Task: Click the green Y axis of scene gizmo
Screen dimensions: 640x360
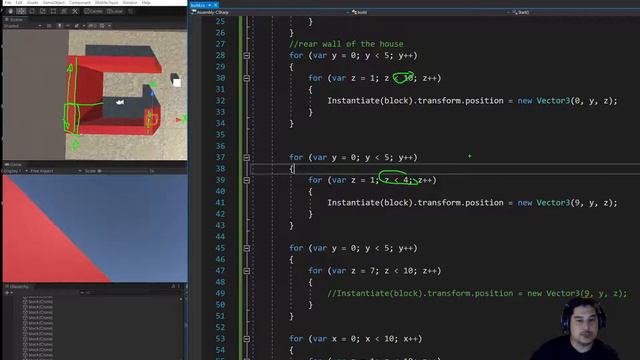Action: (153, 85)
